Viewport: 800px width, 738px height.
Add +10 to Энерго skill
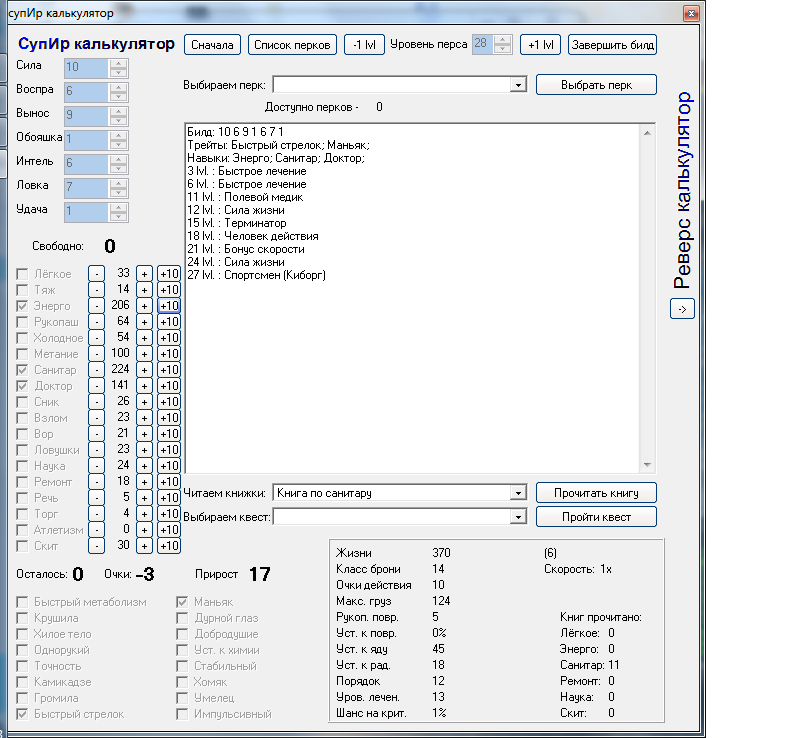(x=169, y=306)
